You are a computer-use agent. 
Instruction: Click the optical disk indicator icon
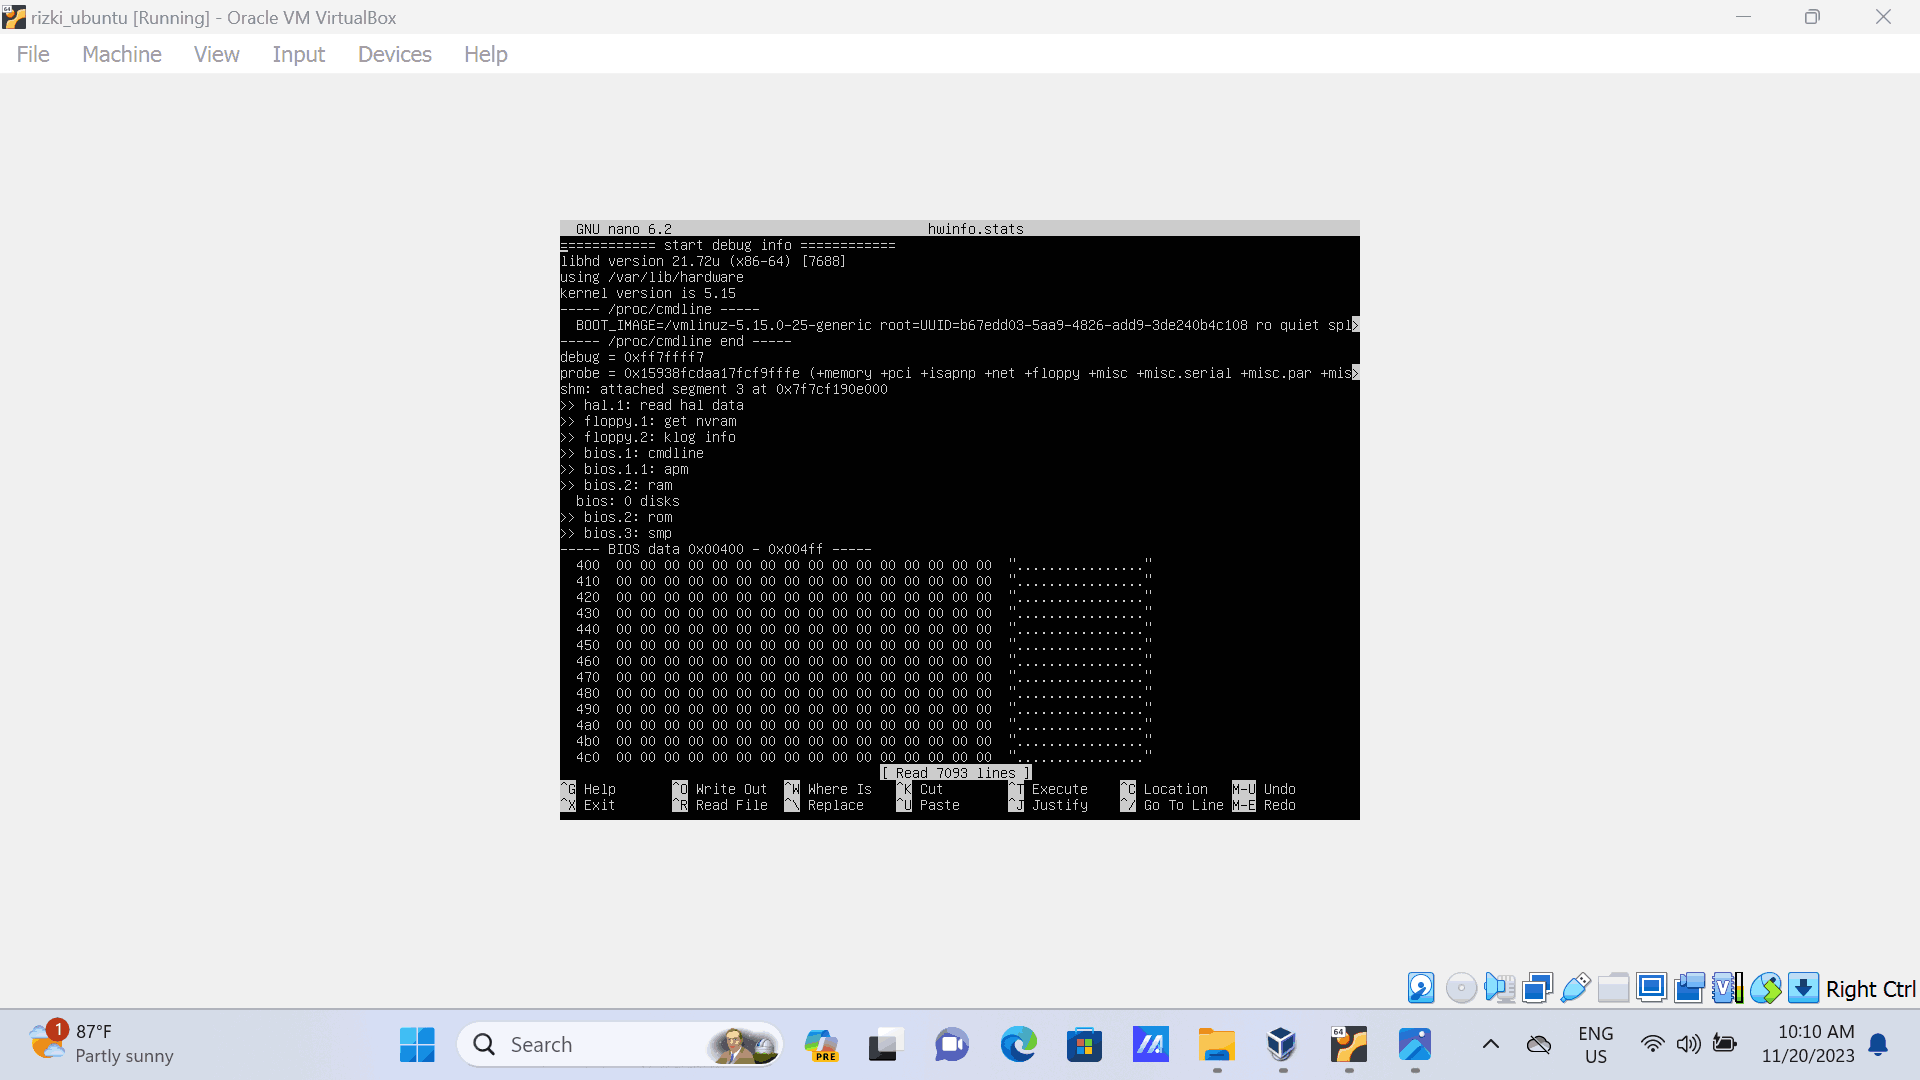point(1460,988)
